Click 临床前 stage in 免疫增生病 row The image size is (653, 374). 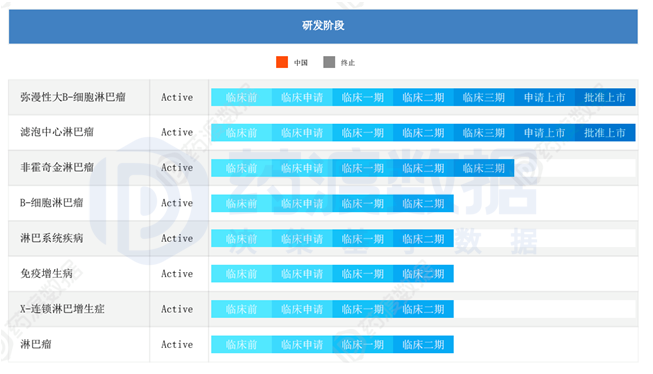click(x=242, y=274)
